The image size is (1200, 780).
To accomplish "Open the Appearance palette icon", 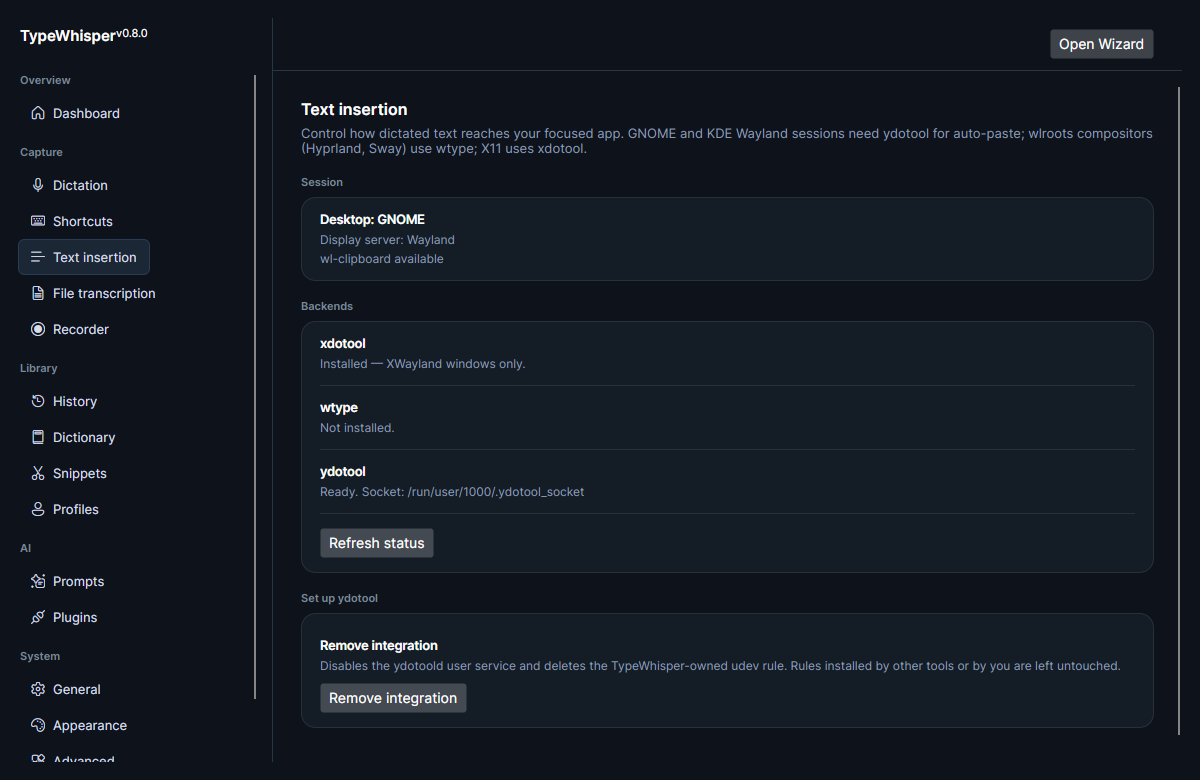I will [38, 725].
